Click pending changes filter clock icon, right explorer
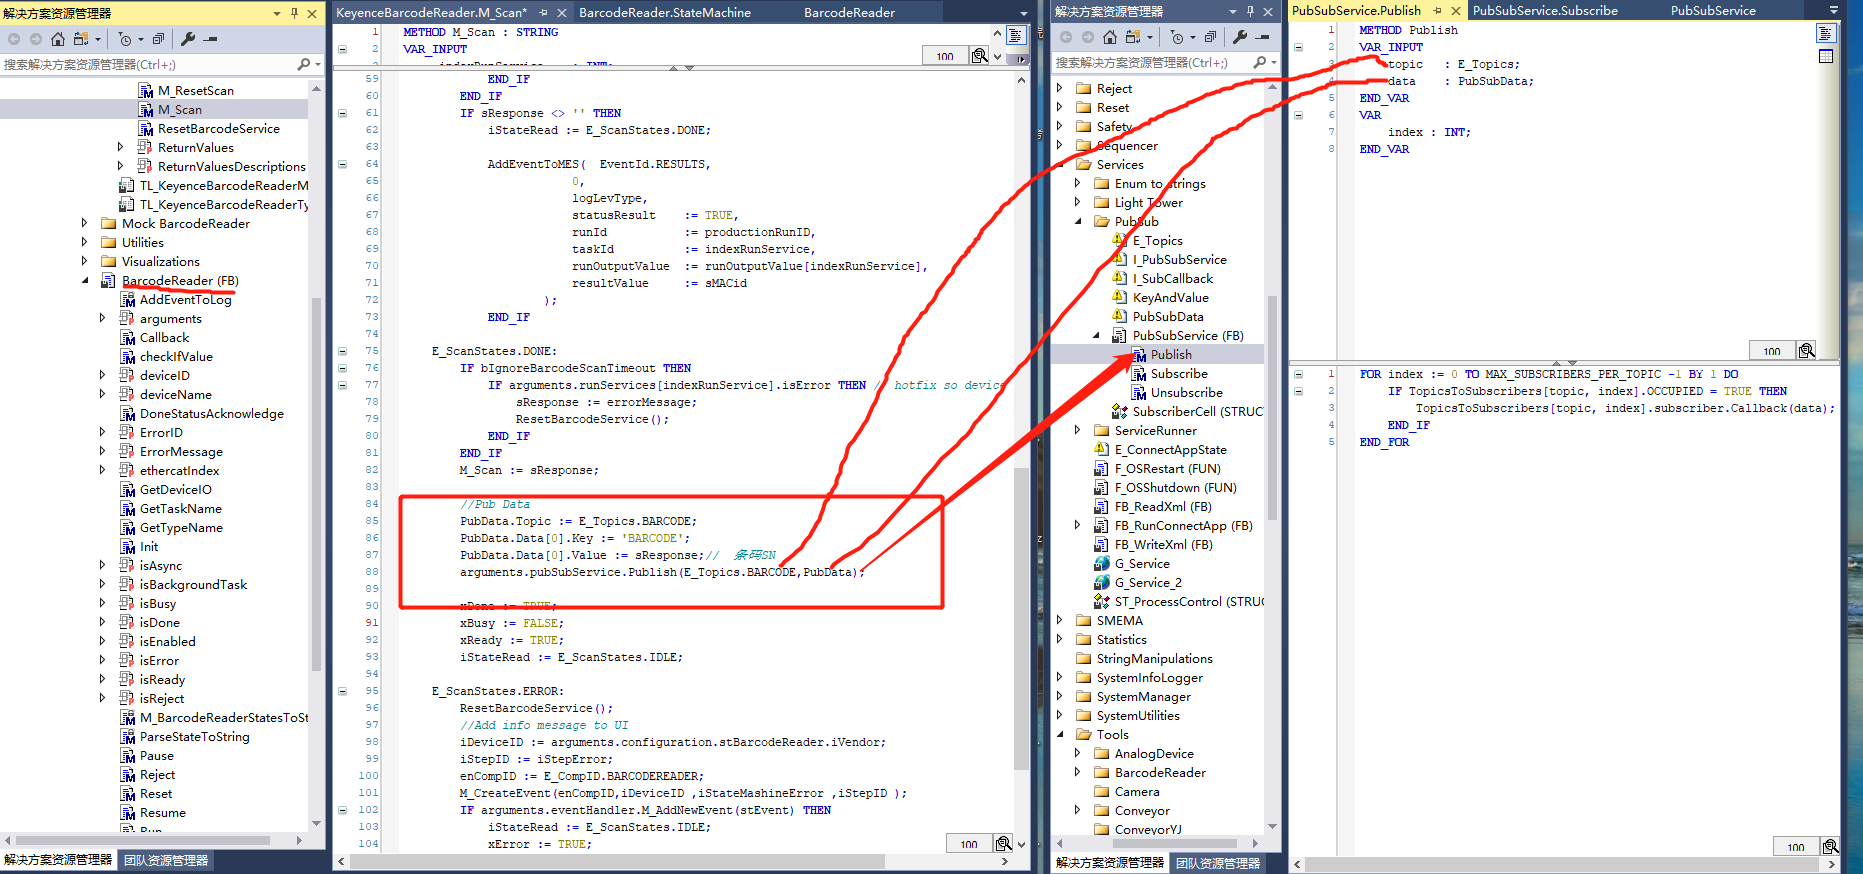Image resolution: width=1863 pixels, height=874 pixels. pyautogui.click(x=1177, y=37)
